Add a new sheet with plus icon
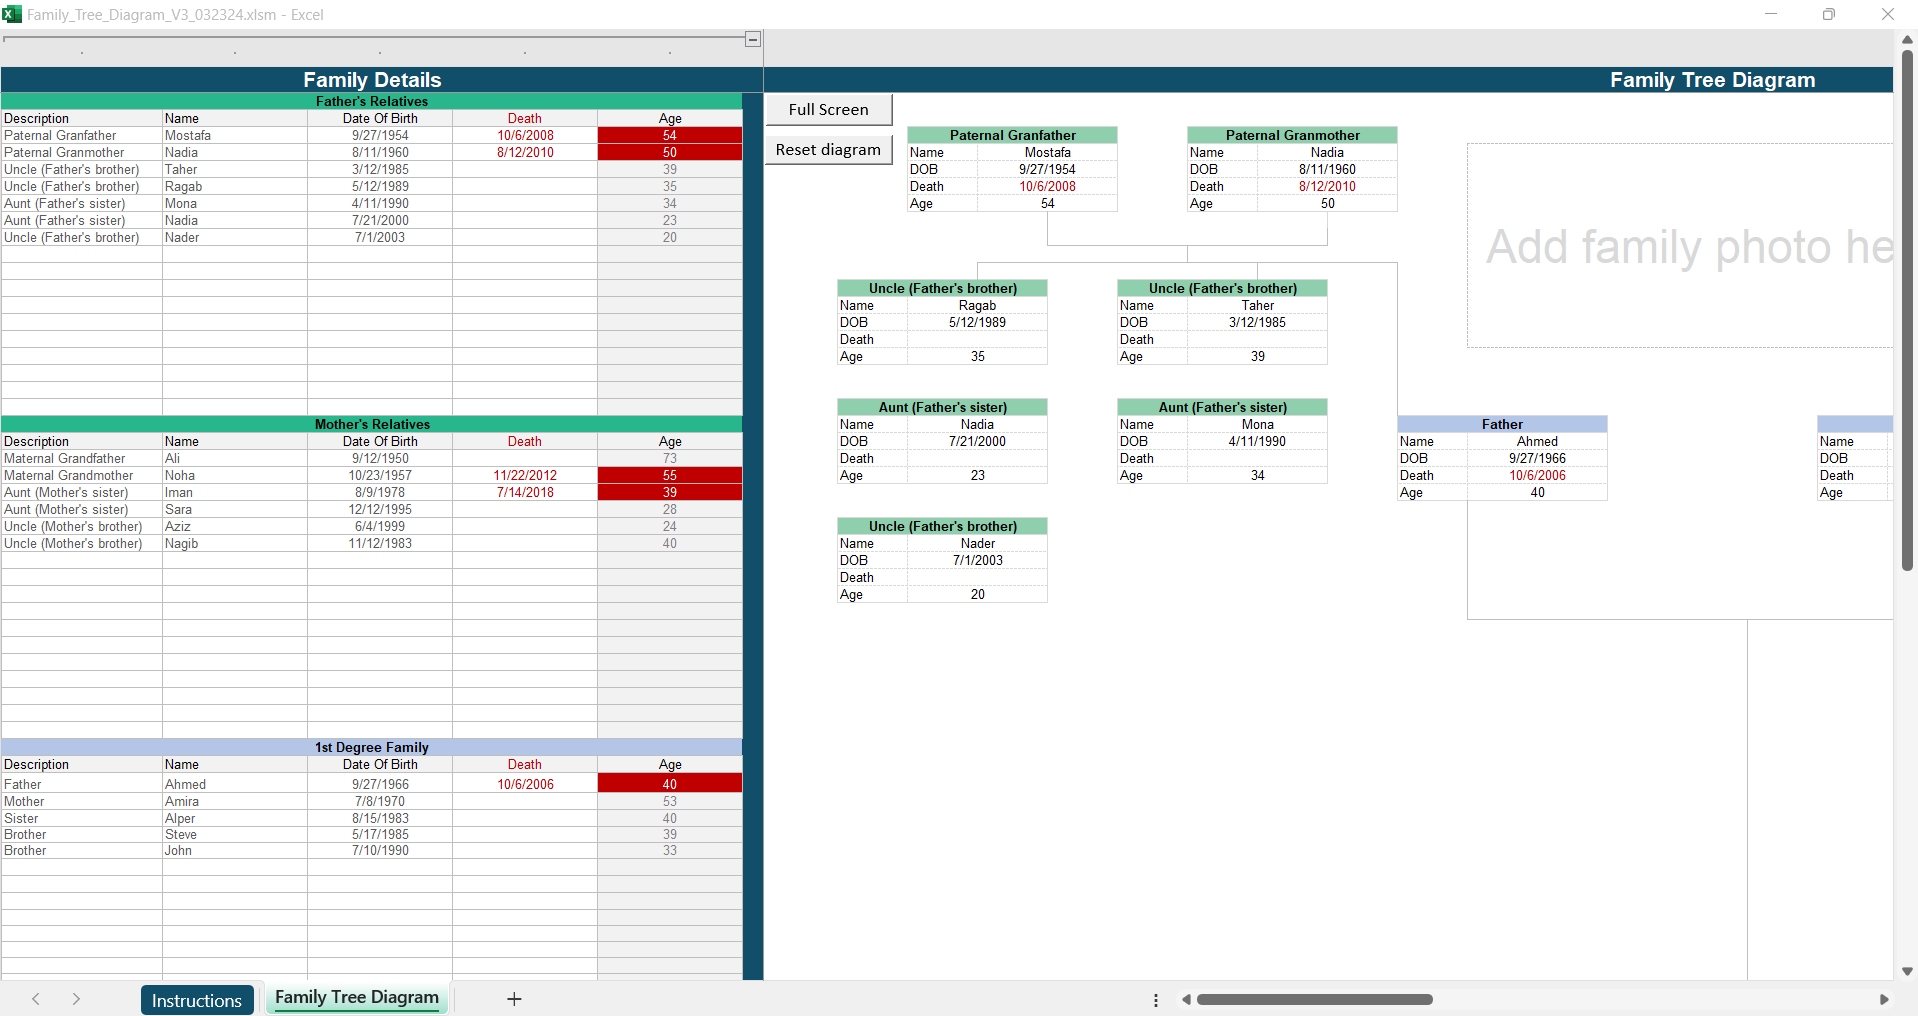Viewport: 1918px width, 1016px height. click(x=514, y=999)
